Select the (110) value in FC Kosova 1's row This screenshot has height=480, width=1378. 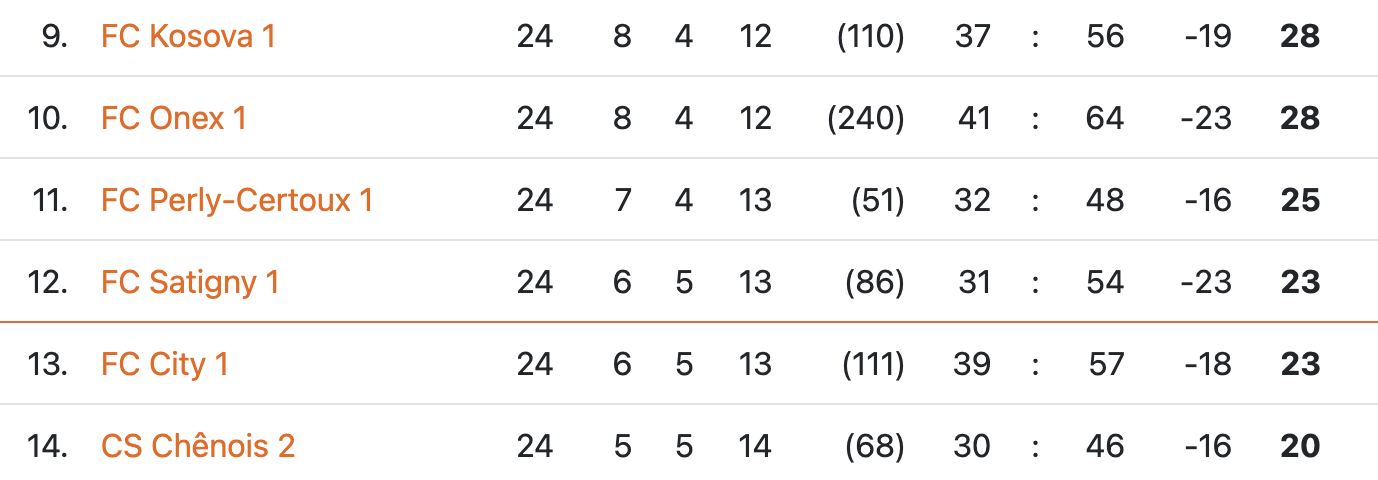coord(870,37)
